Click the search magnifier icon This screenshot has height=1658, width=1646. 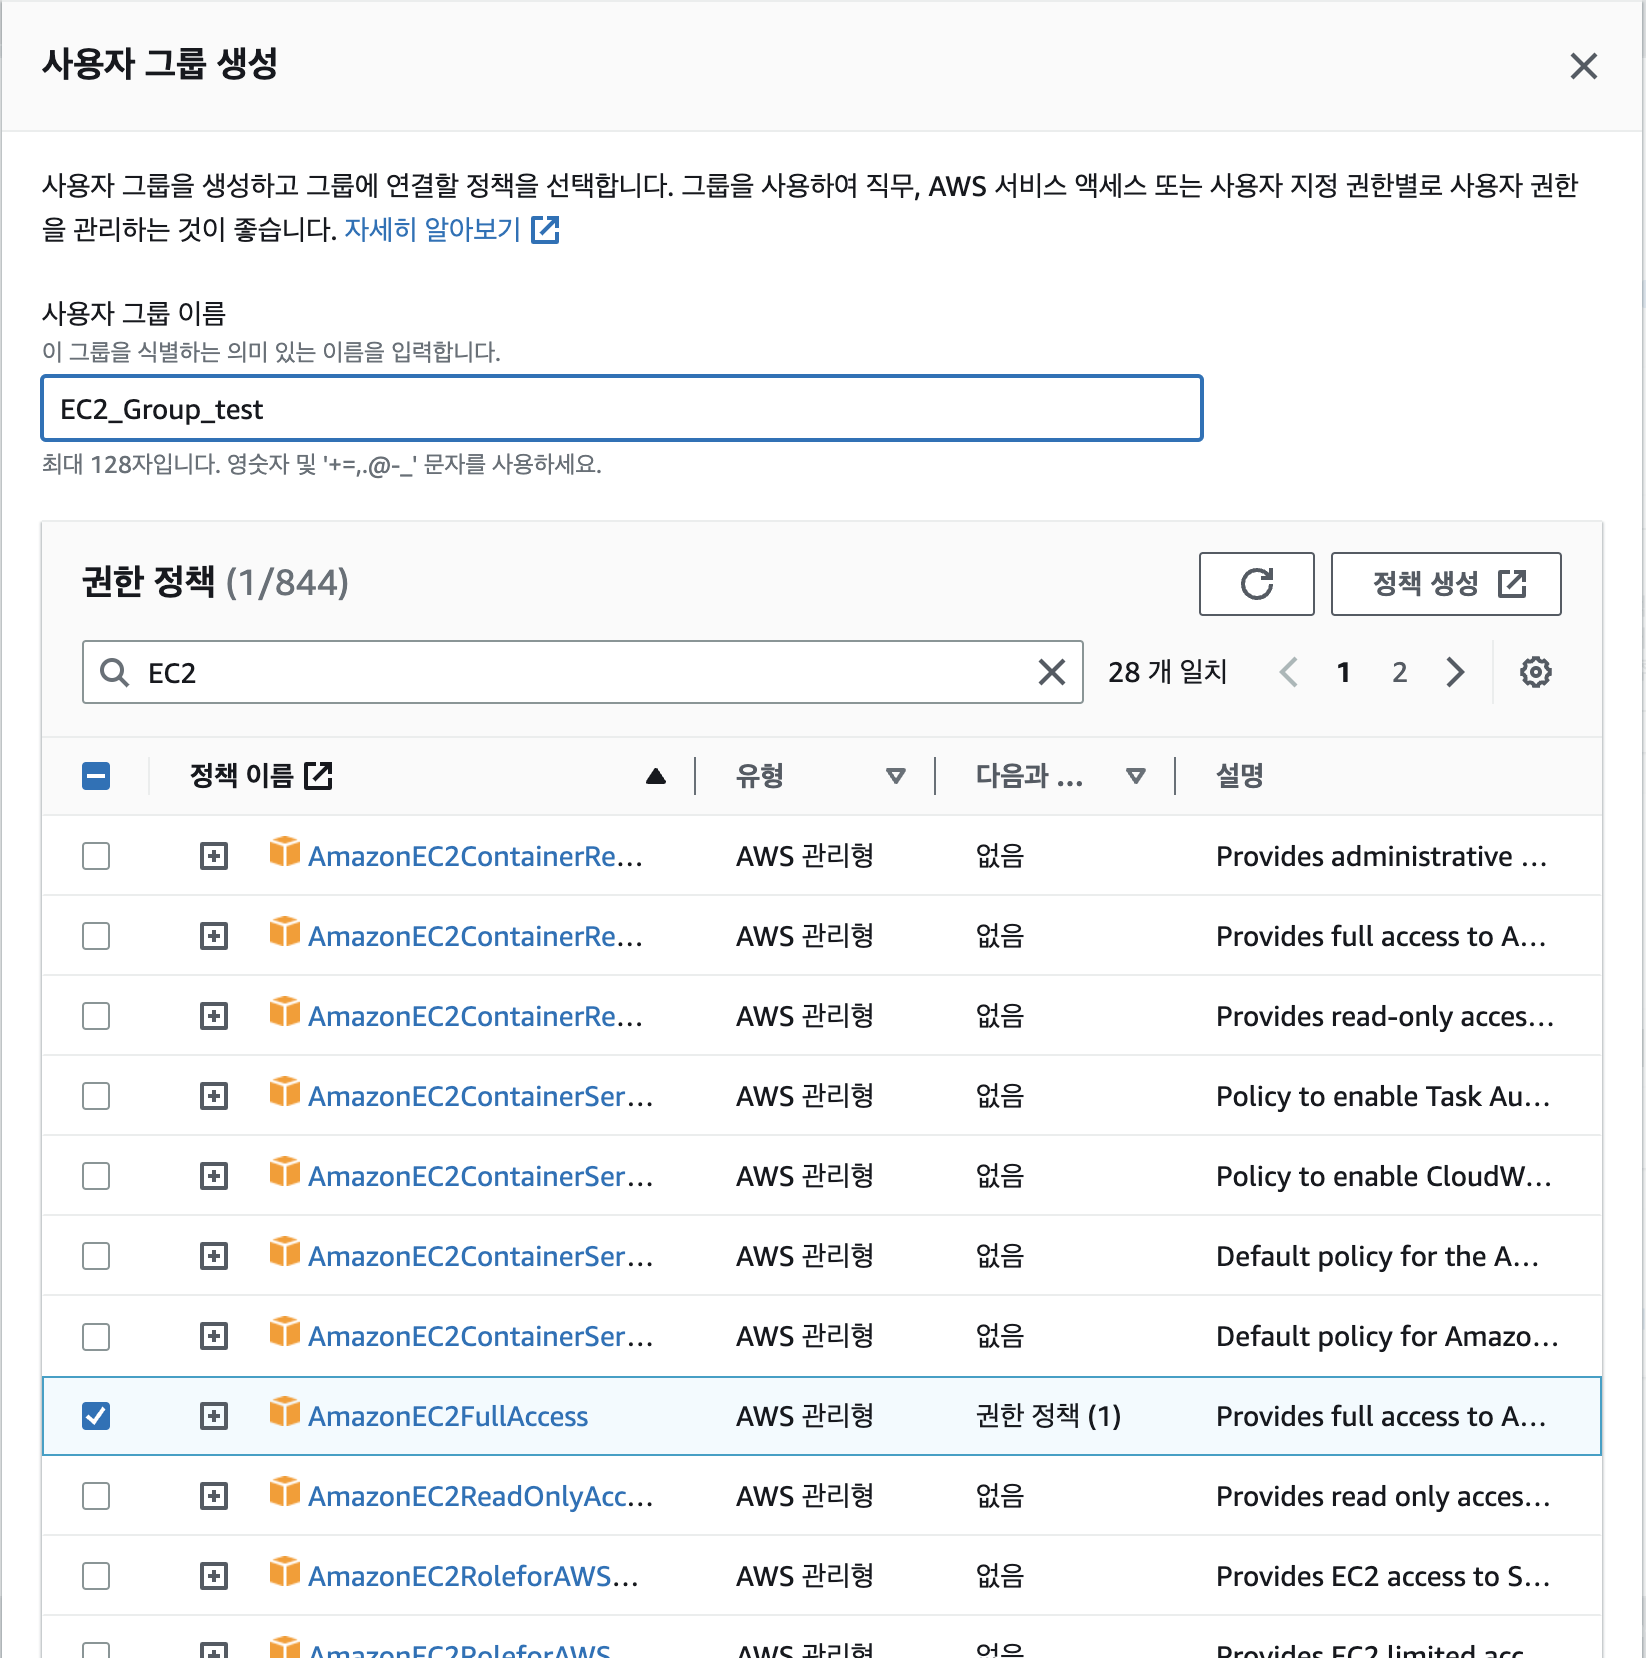click(115, 672)
